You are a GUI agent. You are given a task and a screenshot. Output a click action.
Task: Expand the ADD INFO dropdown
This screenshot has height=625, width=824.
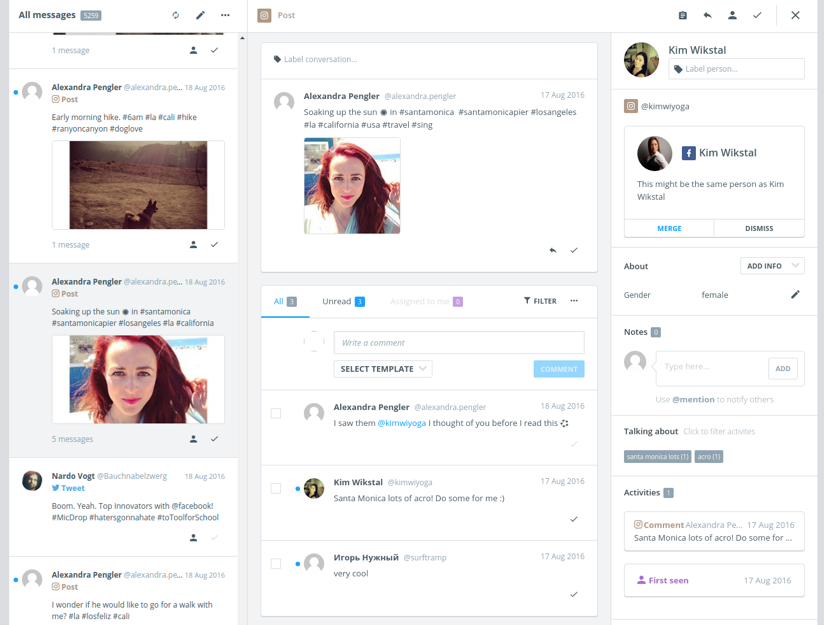pyautogui.click(x=772, y=266)
